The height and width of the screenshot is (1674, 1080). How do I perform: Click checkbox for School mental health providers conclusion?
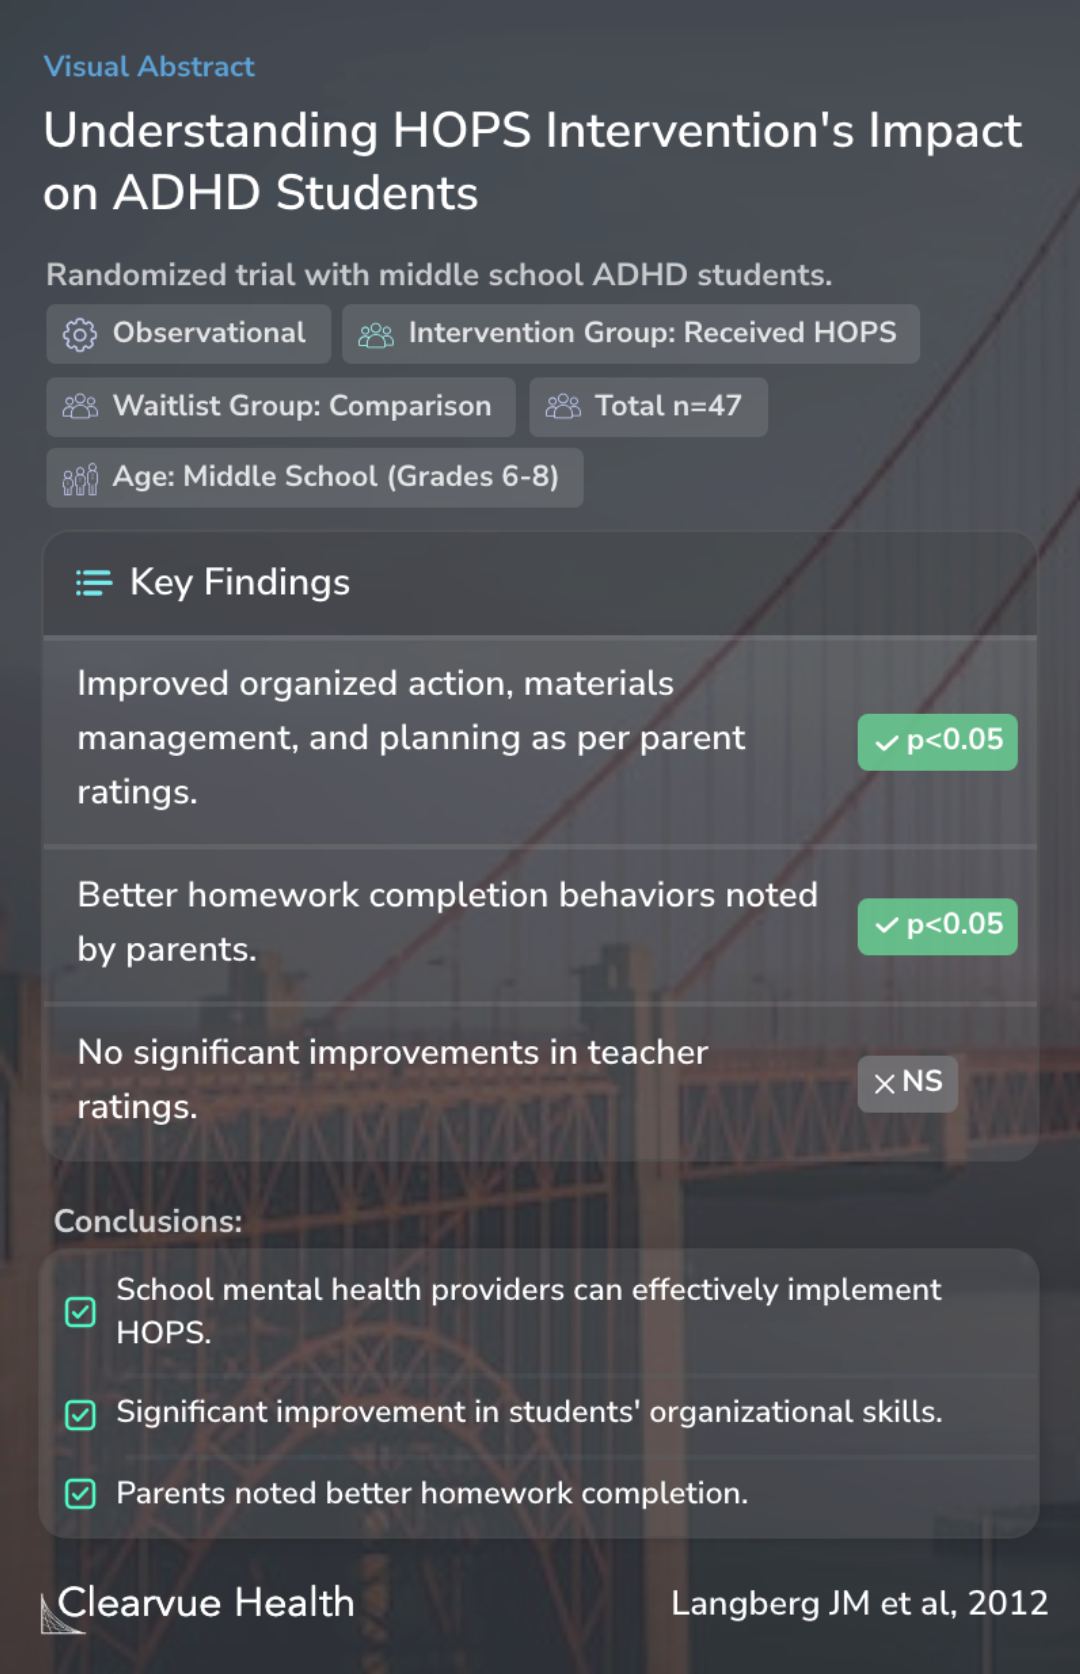[x=80, y=1312]
